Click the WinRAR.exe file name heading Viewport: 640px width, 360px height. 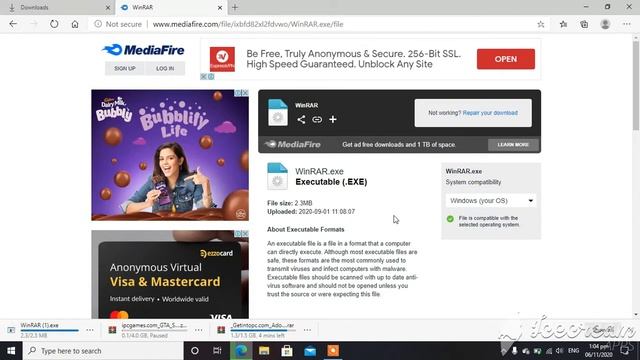[319, 171]
